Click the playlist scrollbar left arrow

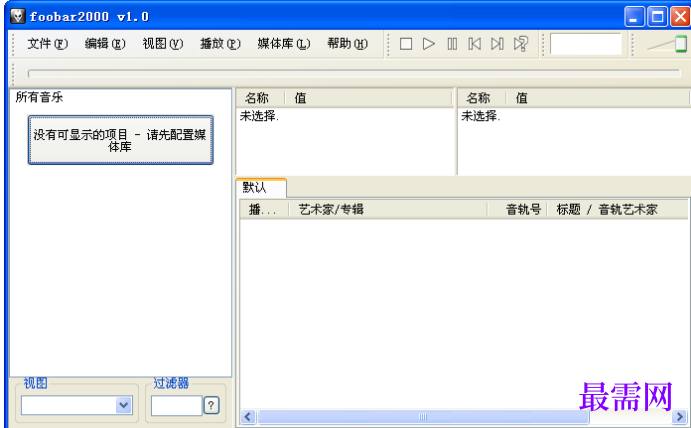[x=248, y=417]
